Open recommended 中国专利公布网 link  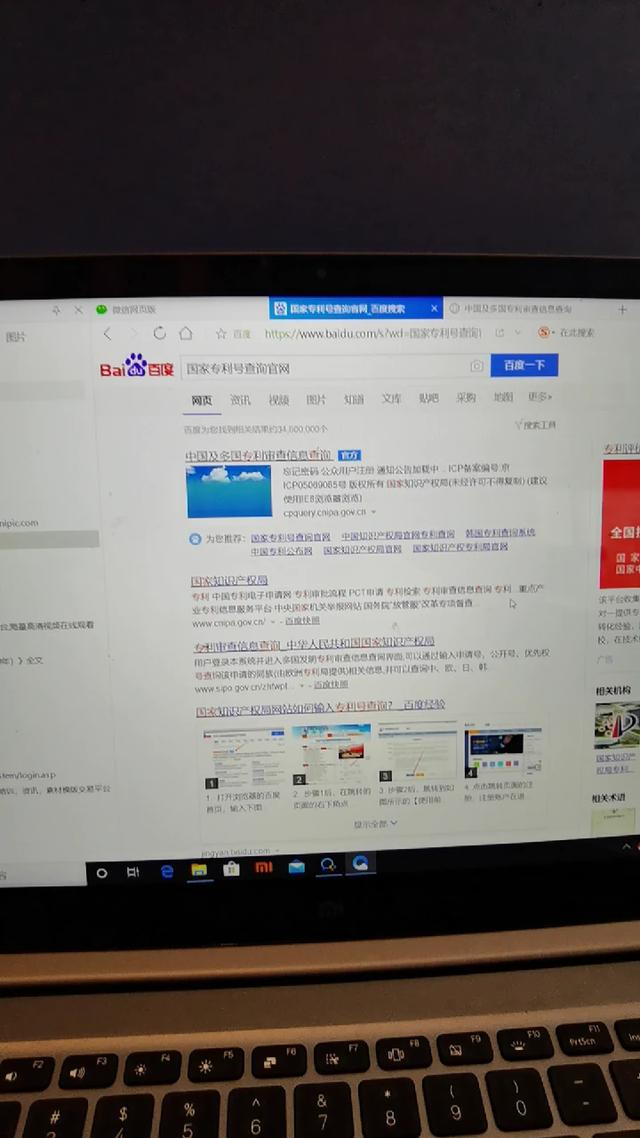tap(282, 551)
